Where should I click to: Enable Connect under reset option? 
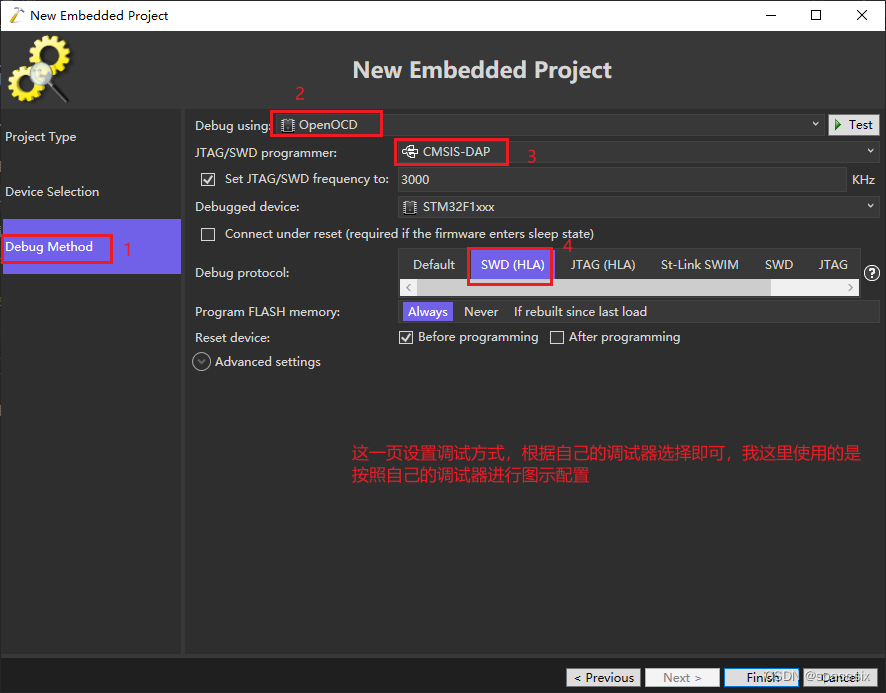207,233
